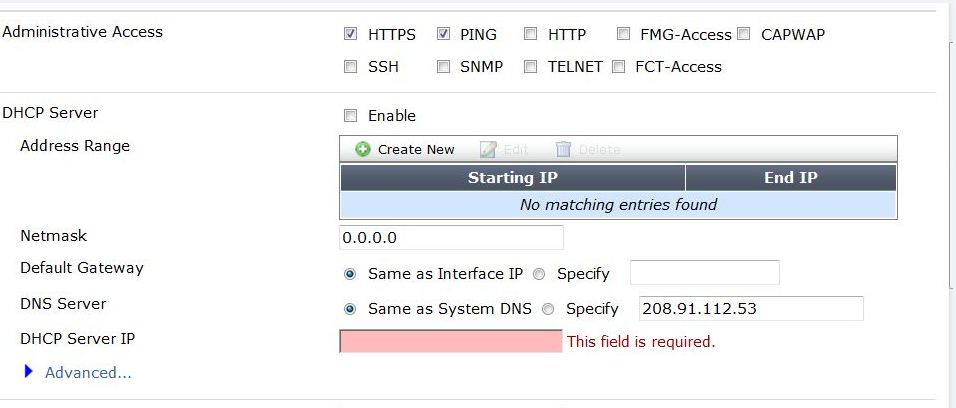Viewport: 956px width, 408px height.
Task: Choose Specify radio for DNS Server
Action: [548, 309]
